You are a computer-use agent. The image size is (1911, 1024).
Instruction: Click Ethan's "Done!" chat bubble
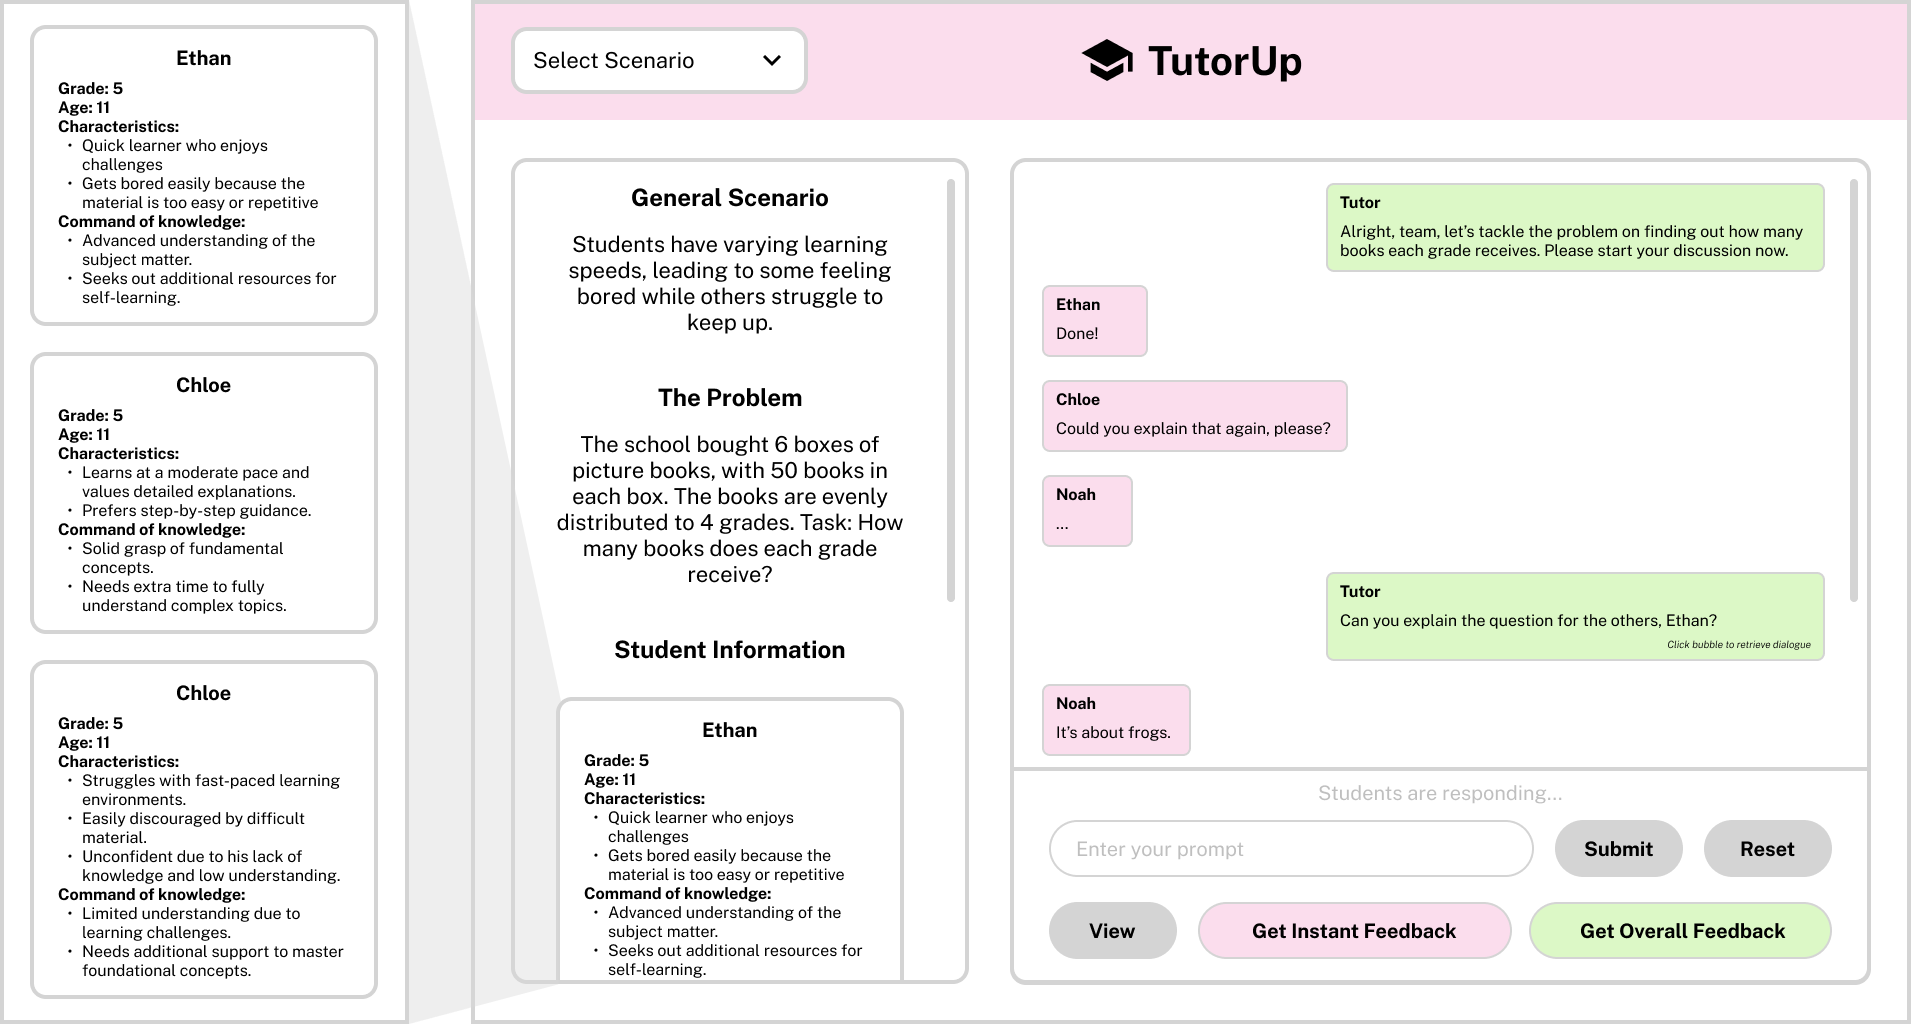point(1094,321)
